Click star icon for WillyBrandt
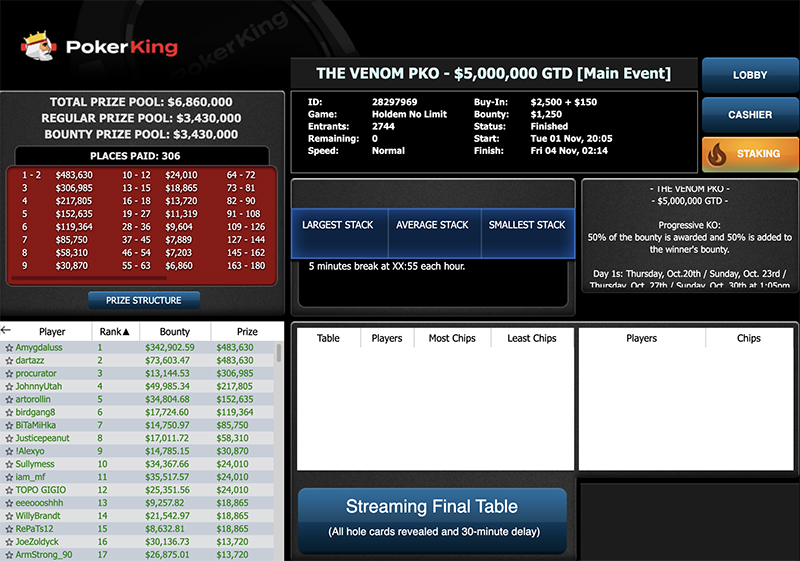The width and height of the screenshot is (800, 561). coord(9,516)
